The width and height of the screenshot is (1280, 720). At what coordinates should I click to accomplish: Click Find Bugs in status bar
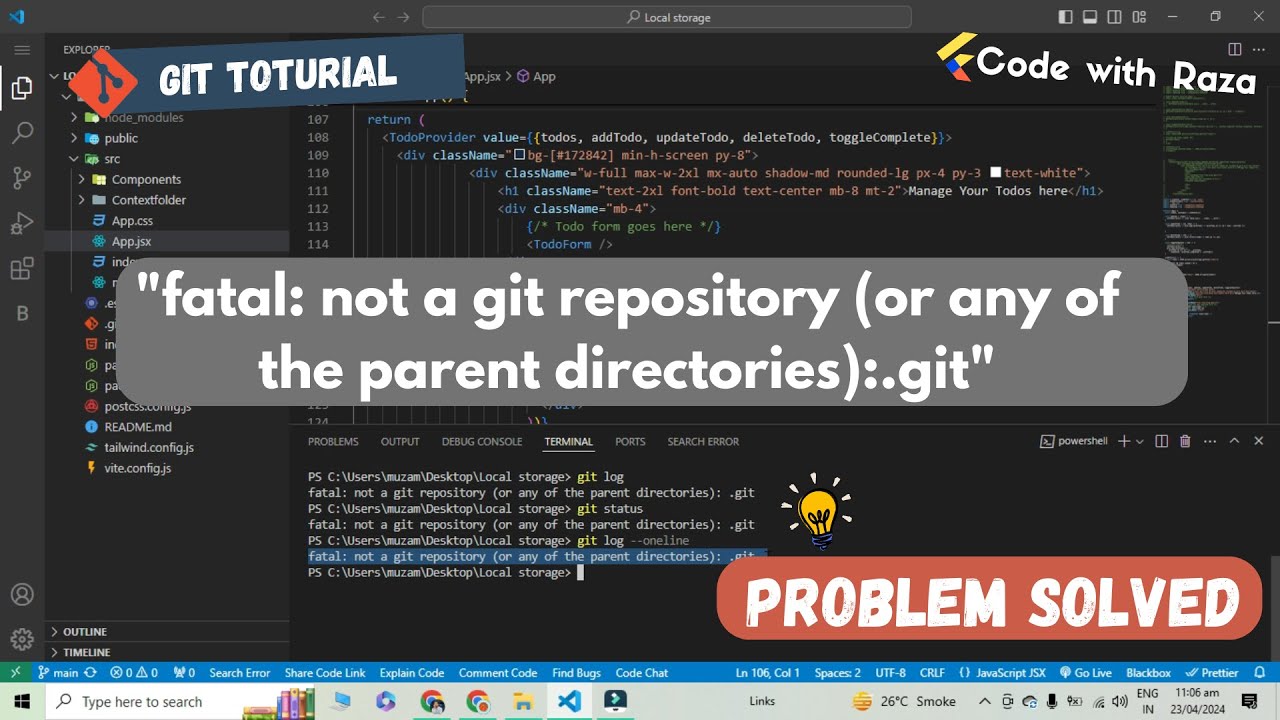pos(576,673)
